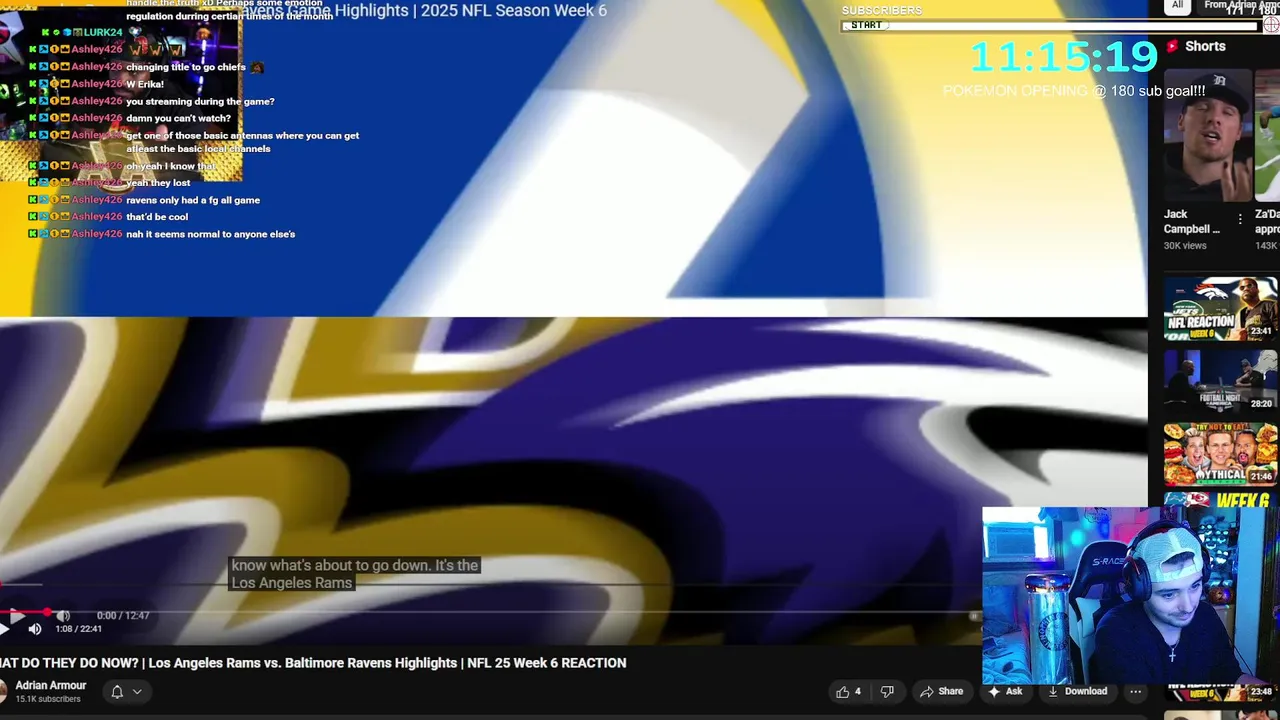Share the Adrian Armour video
The height and width of the screenshot is (720, 1280).
(x=942, y=691)
